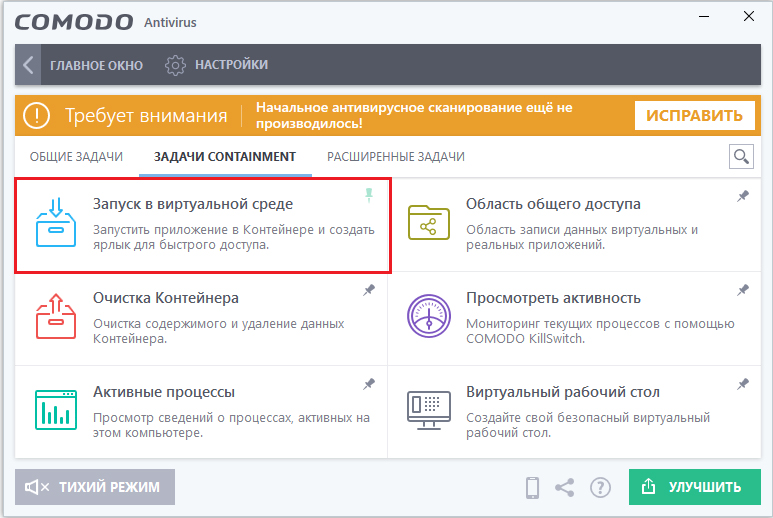Screen dimensions: 773x518
Task: Click the muted speaker icon
Action: coord(37,487)
